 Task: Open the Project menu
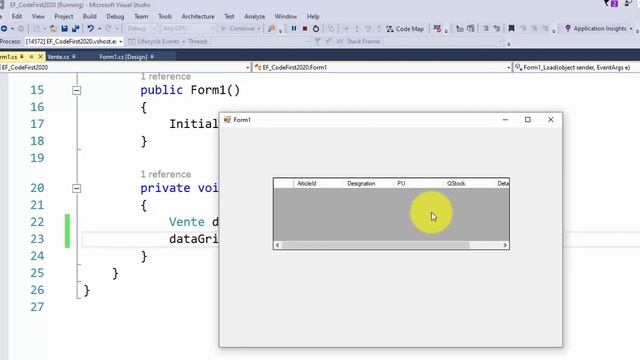click(x=64, y=16)
